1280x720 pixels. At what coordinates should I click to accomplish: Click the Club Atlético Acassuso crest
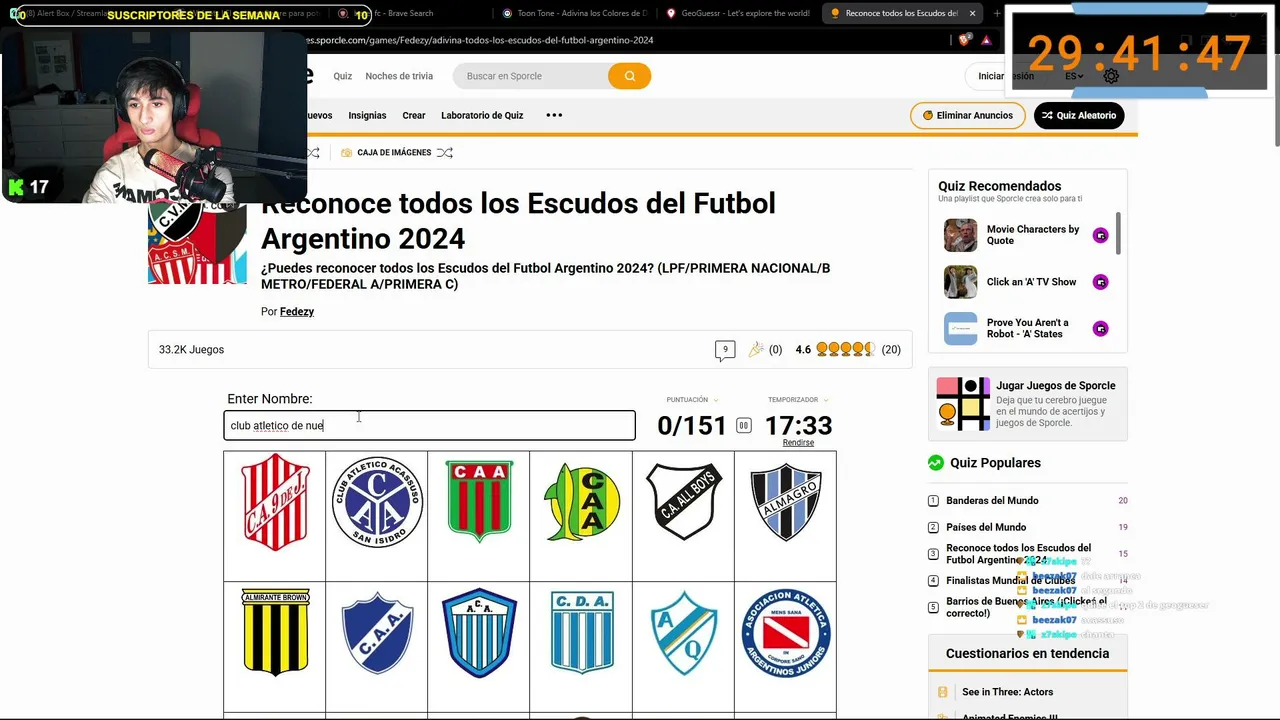tap(377, 502)
